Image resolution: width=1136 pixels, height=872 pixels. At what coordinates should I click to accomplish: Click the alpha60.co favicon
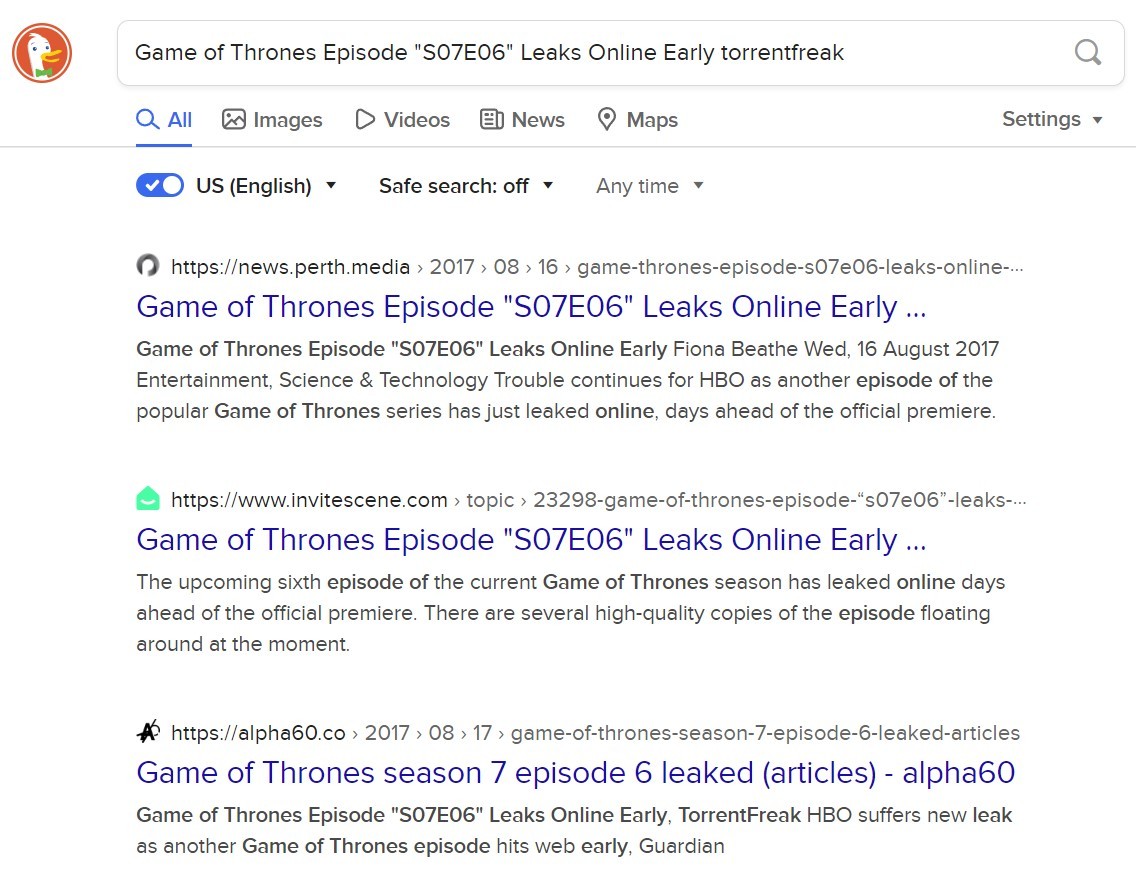pyautogui.click(x=148, y=732)
